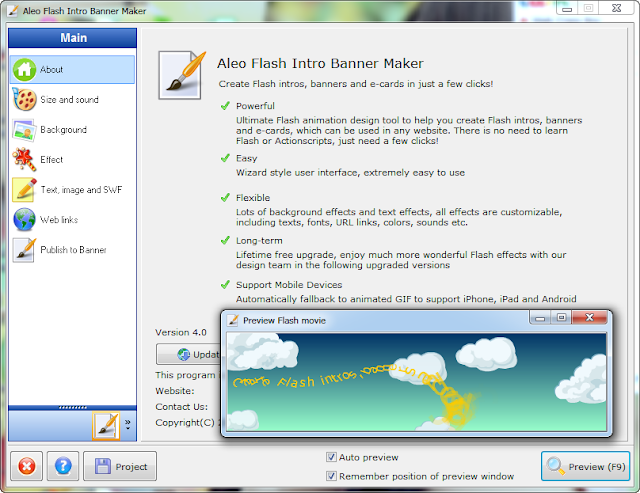Click the 'Long-term' feature heading
Screen dimensions: 640x493
[x=259, y=241]
